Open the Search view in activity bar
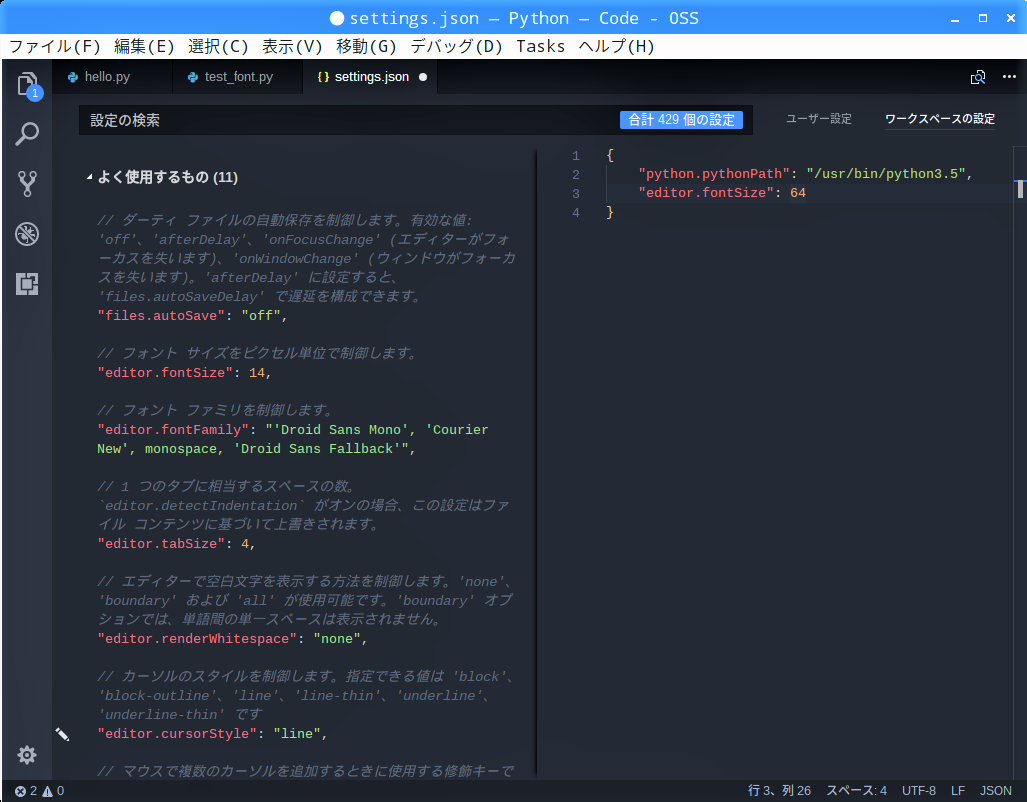The image size is (1027, 802). pos(27,133)
